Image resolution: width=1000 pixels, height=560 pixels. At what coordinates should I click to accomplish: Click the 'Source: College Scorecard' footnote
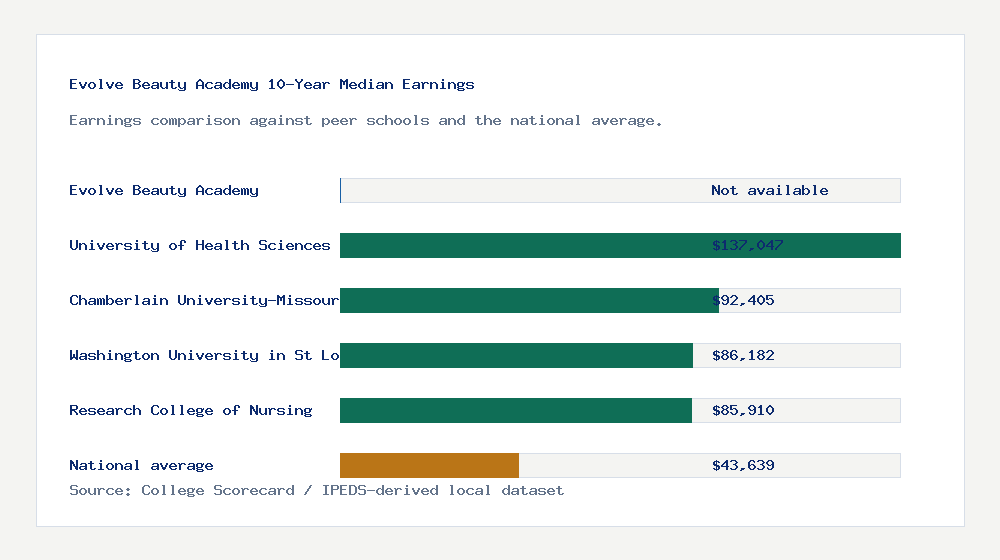[x=316, y=490]
